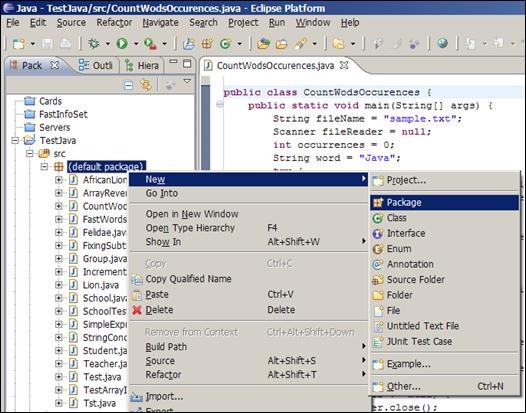Open the Refactor menu in menu bar
526x413 pixels.
click(x=114, y=22)
